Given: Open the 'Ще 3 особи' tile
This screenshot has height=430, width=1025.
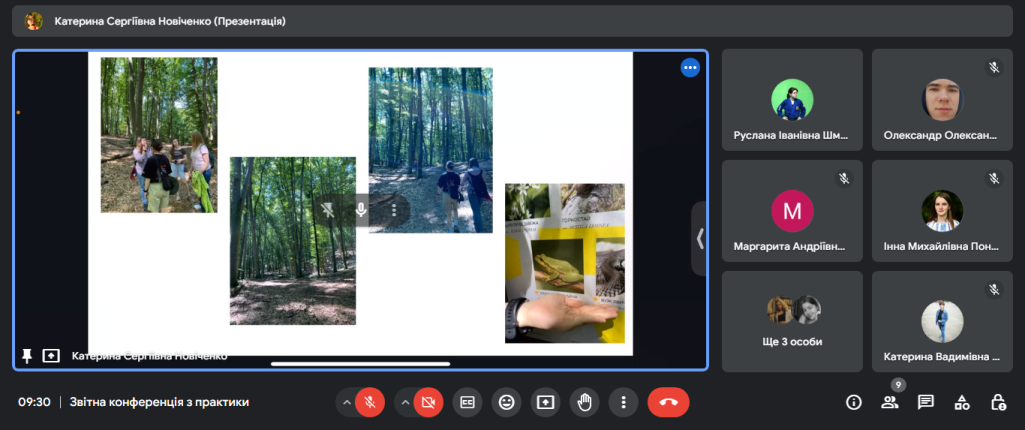Looking at the screenshot, I should (x=792, y=322).
